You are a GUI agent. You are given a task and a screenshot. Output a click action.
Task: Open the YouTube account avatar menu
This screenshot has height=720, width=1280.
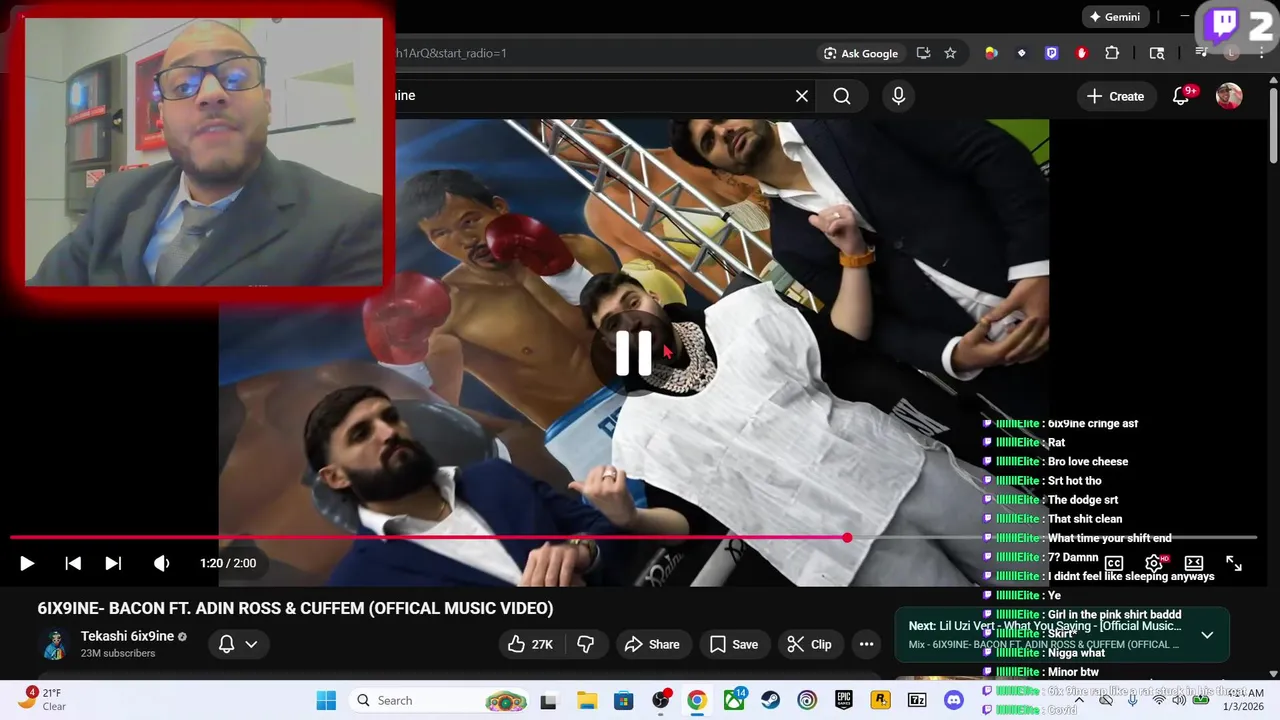(1229, 96)
